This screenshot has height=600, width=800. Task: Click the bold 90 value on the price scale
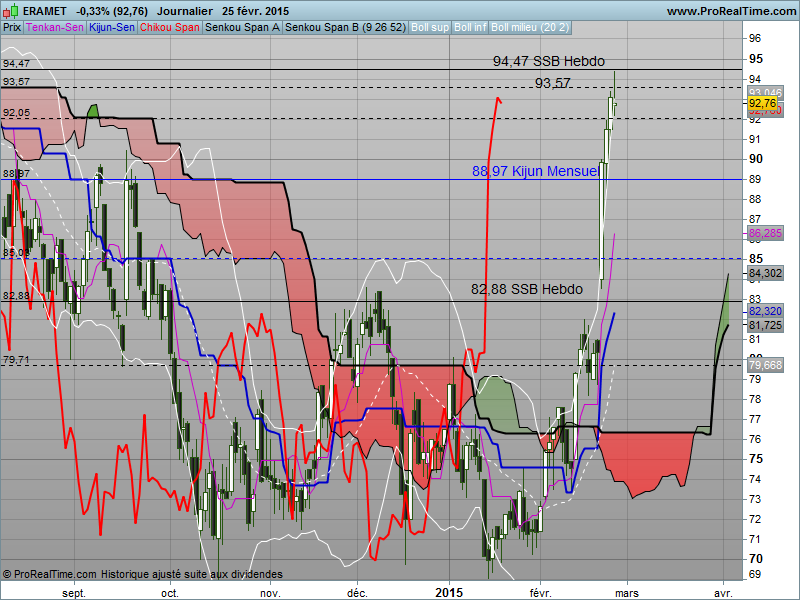point(756,159)
